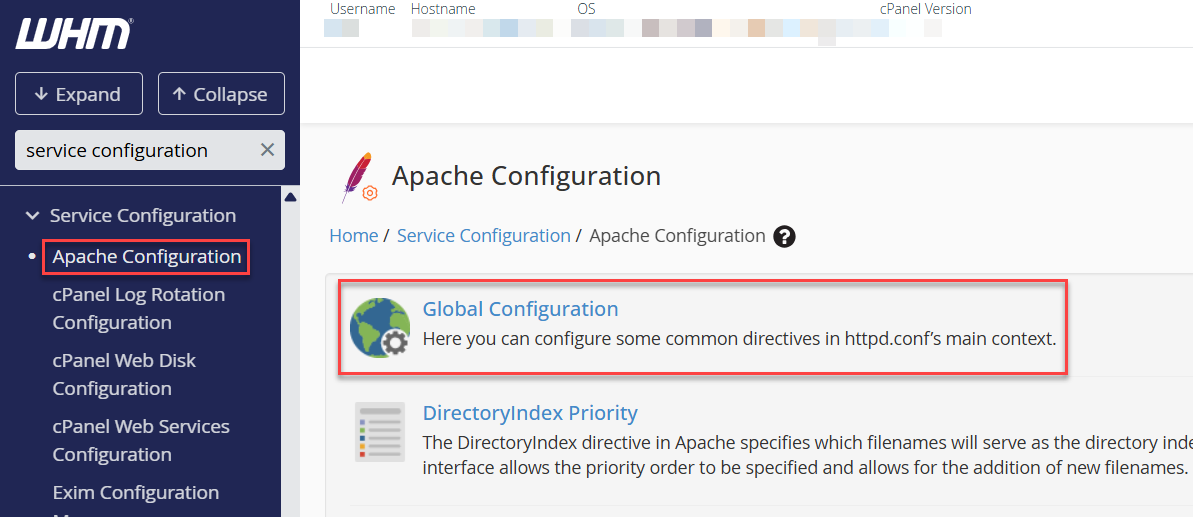Open the DirectoryIndex Priority link
The image size is (1193, 517).
(530, 413)
